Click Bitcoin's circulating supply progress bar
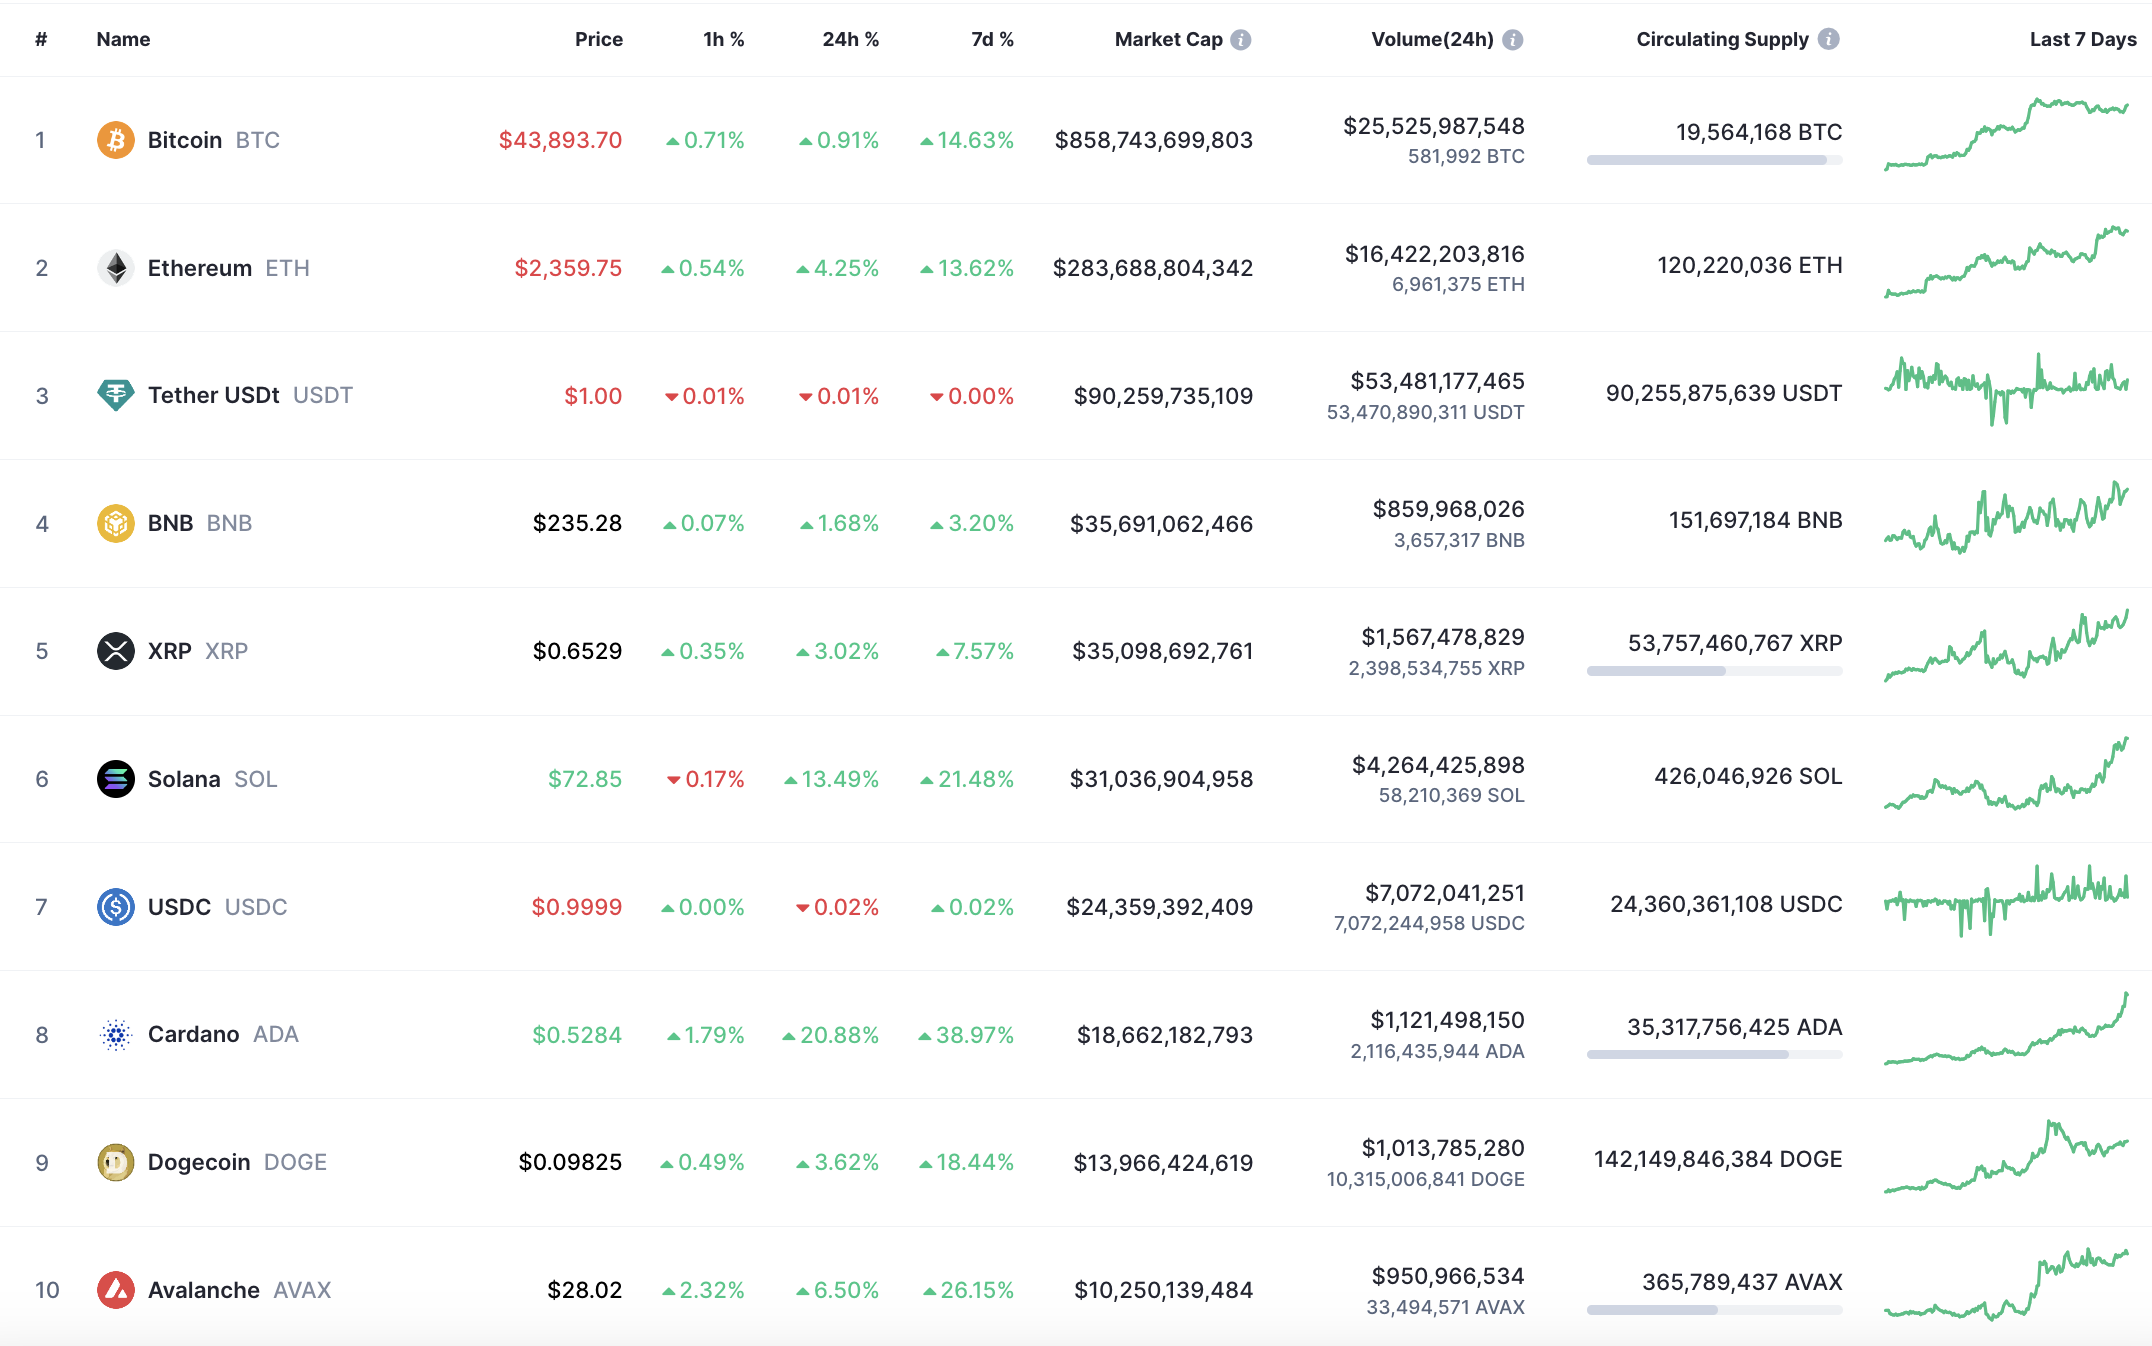This screenshot has height=1346, width=2152. pyautogui.click(x=1714, y=160)
